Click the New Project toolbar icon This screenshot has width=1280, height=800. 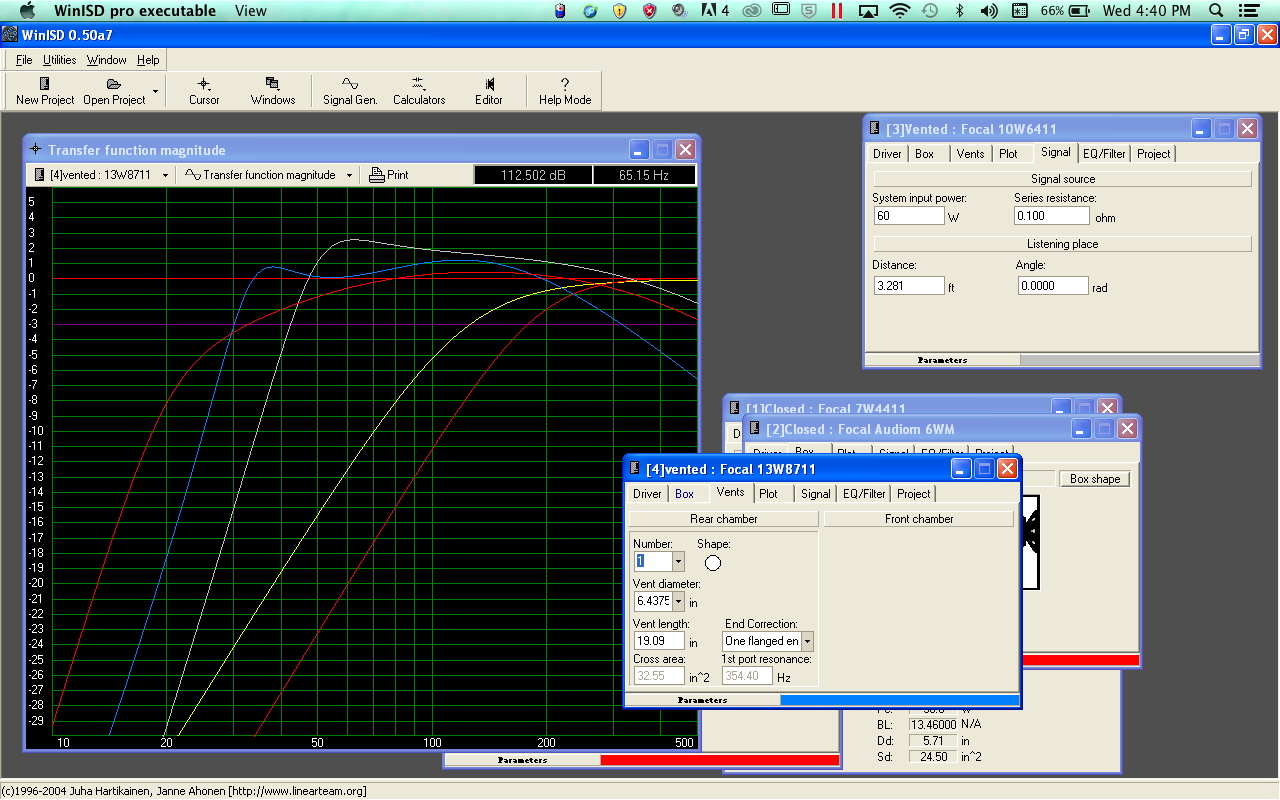pos(45,91)
